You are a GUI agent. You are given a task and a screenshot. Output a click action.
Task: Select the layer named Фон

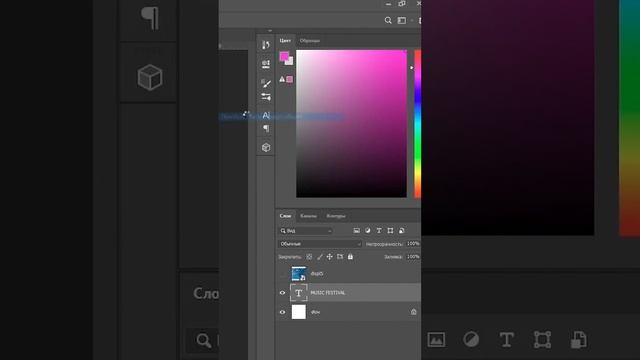(349, 312)
